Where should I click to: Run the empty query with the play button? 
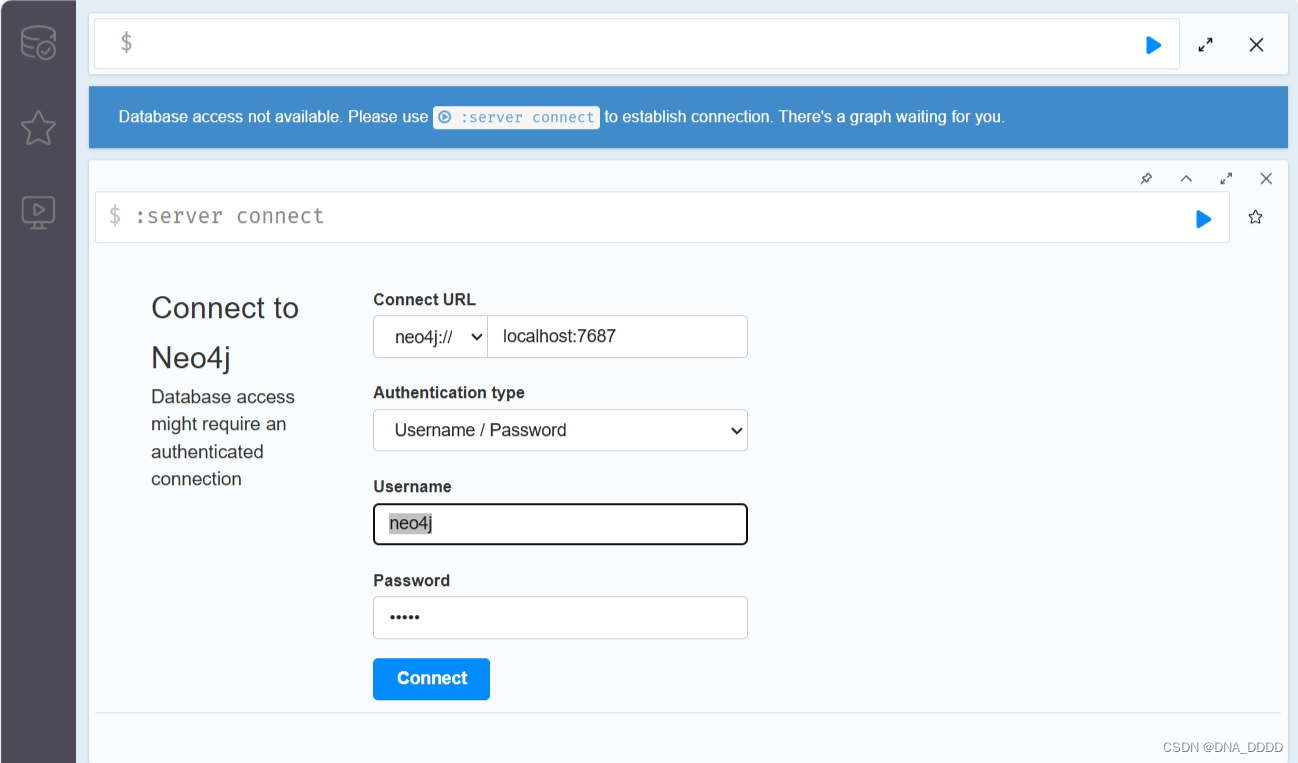(1153, 44)
